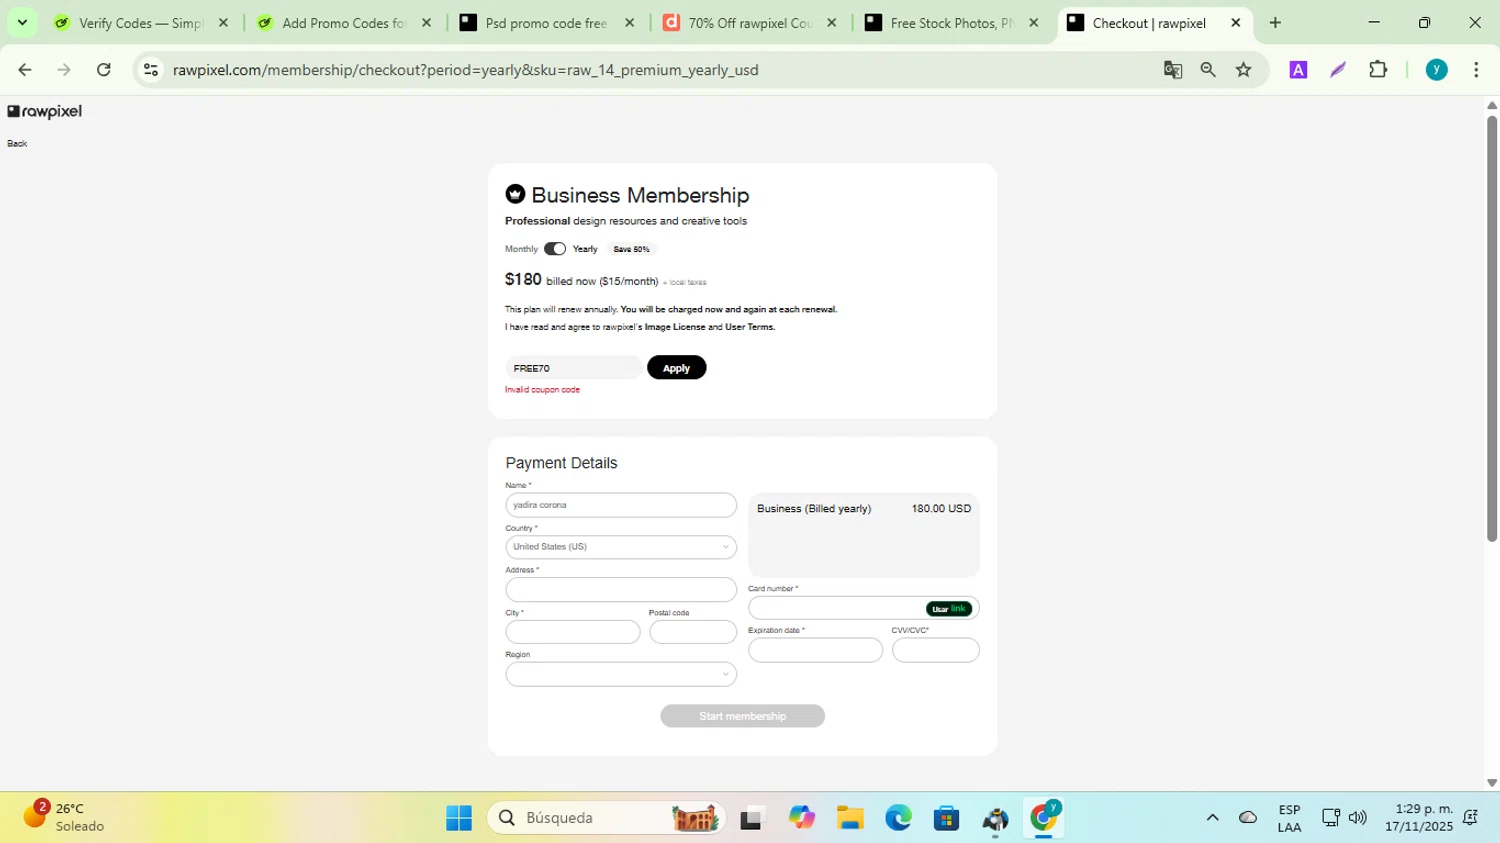1500x843 pixels.
Task: Click the Save 50% badge
Action: (x=631, y=249)
